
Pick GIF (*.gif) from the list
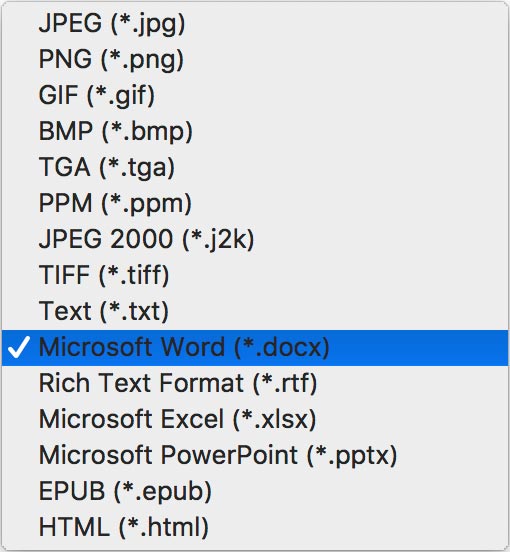(x=255, y=95)
